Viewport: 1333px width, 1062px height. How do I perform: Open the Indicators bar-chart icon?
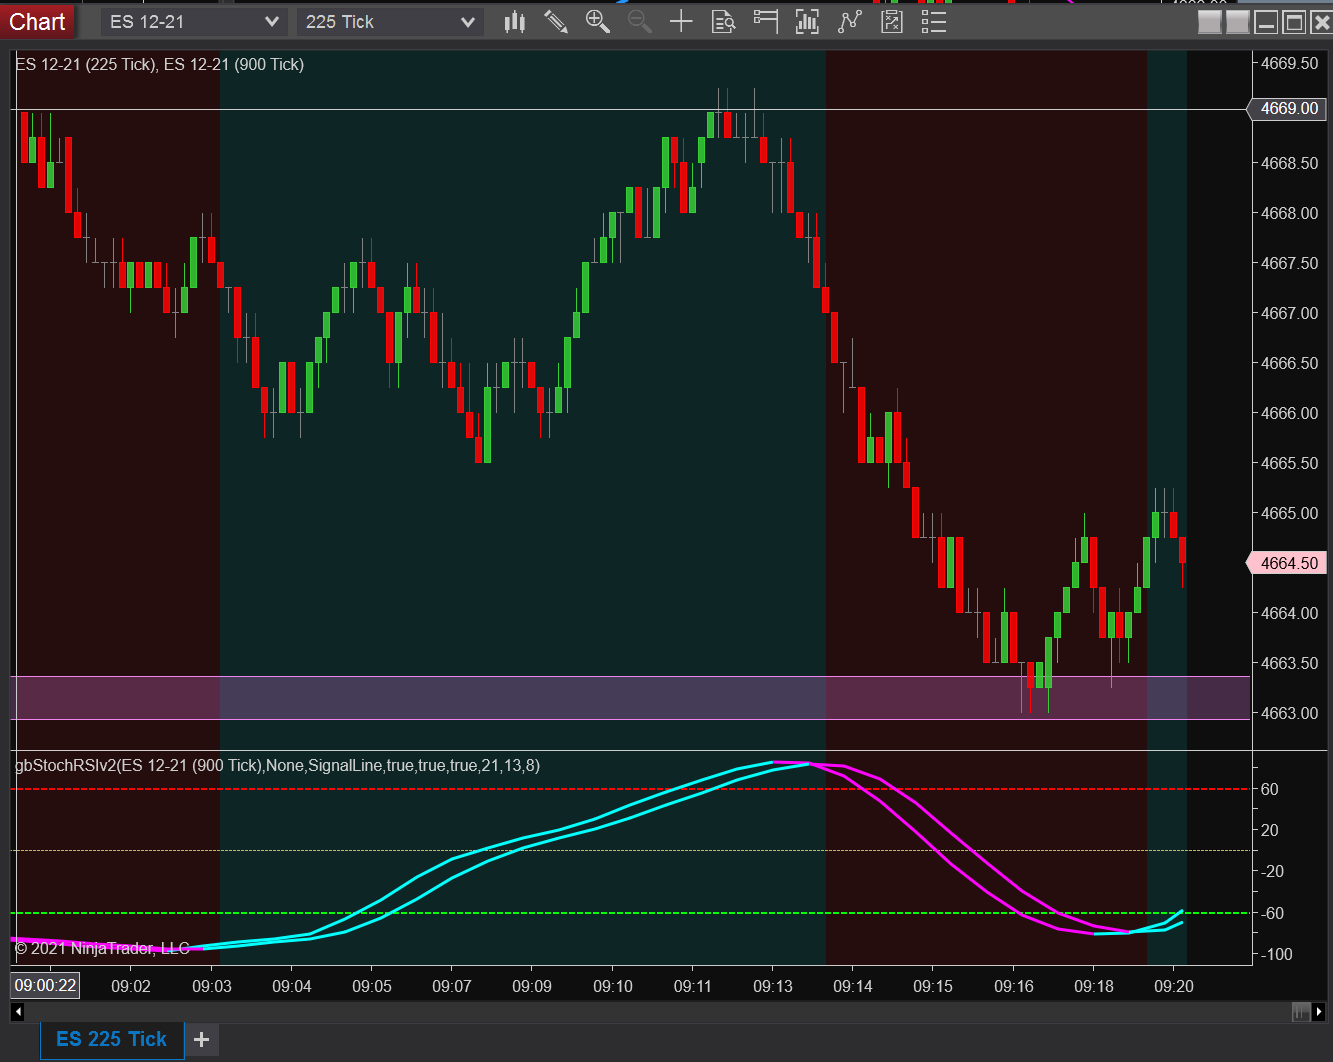(x=807, y=21)
